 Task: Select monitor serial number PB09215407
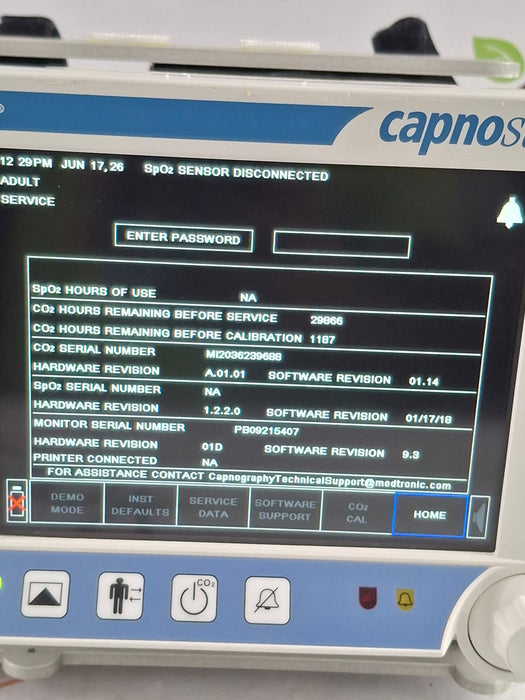coord(267,431)
